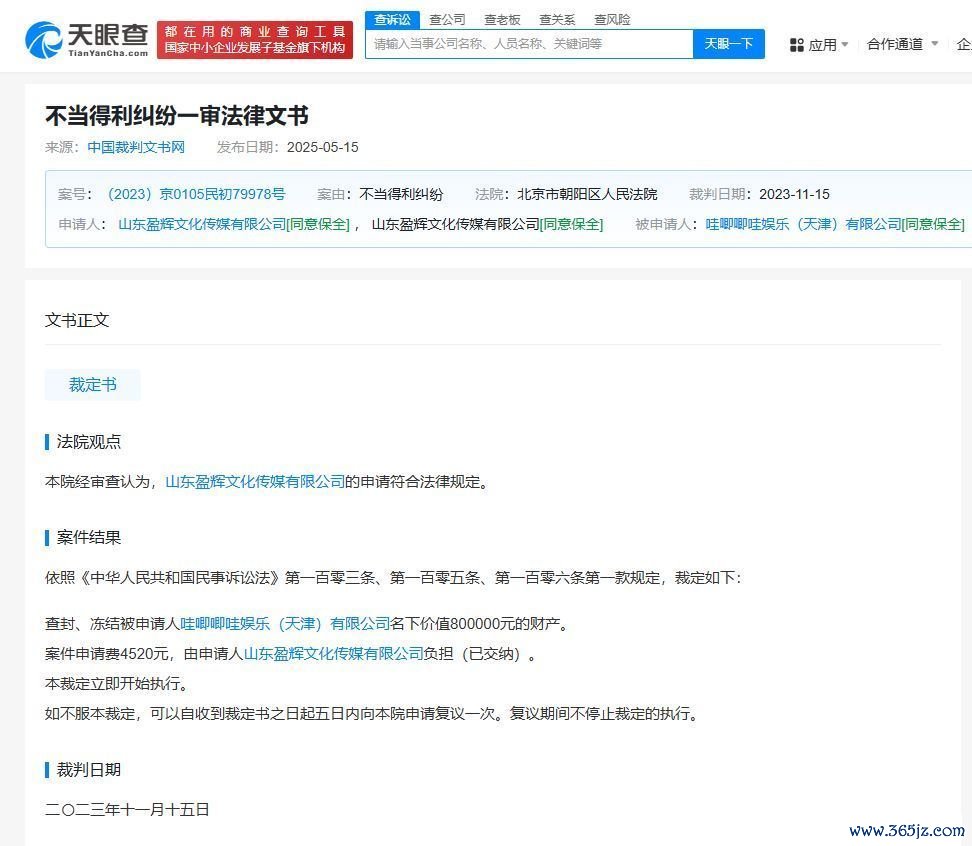The image size is (972, 846).
Task: Click the 复议 appeal notice paragraph
Action: pos(373,713)
